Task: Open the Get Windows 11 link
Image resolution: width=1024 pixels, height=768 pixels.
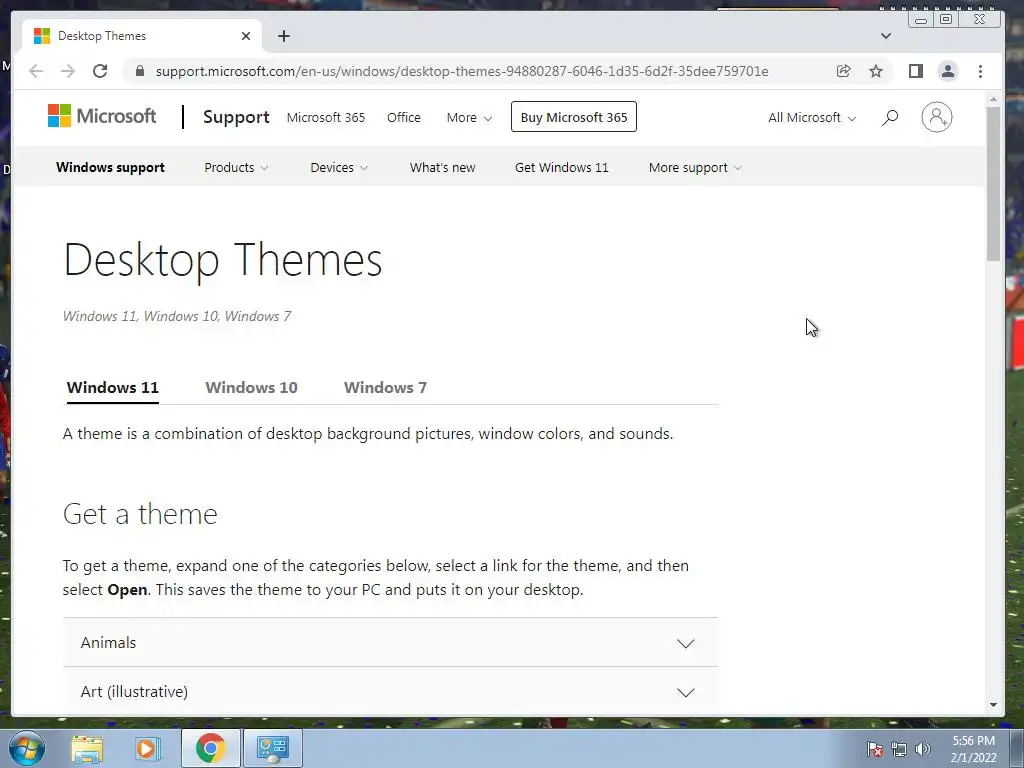Action: pyautogui.click(x=562, y=167)
